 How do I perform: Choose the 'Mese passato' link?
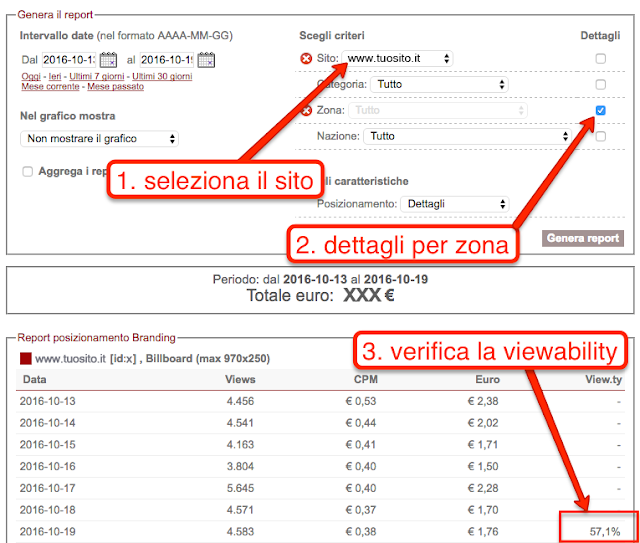point(115,87)
